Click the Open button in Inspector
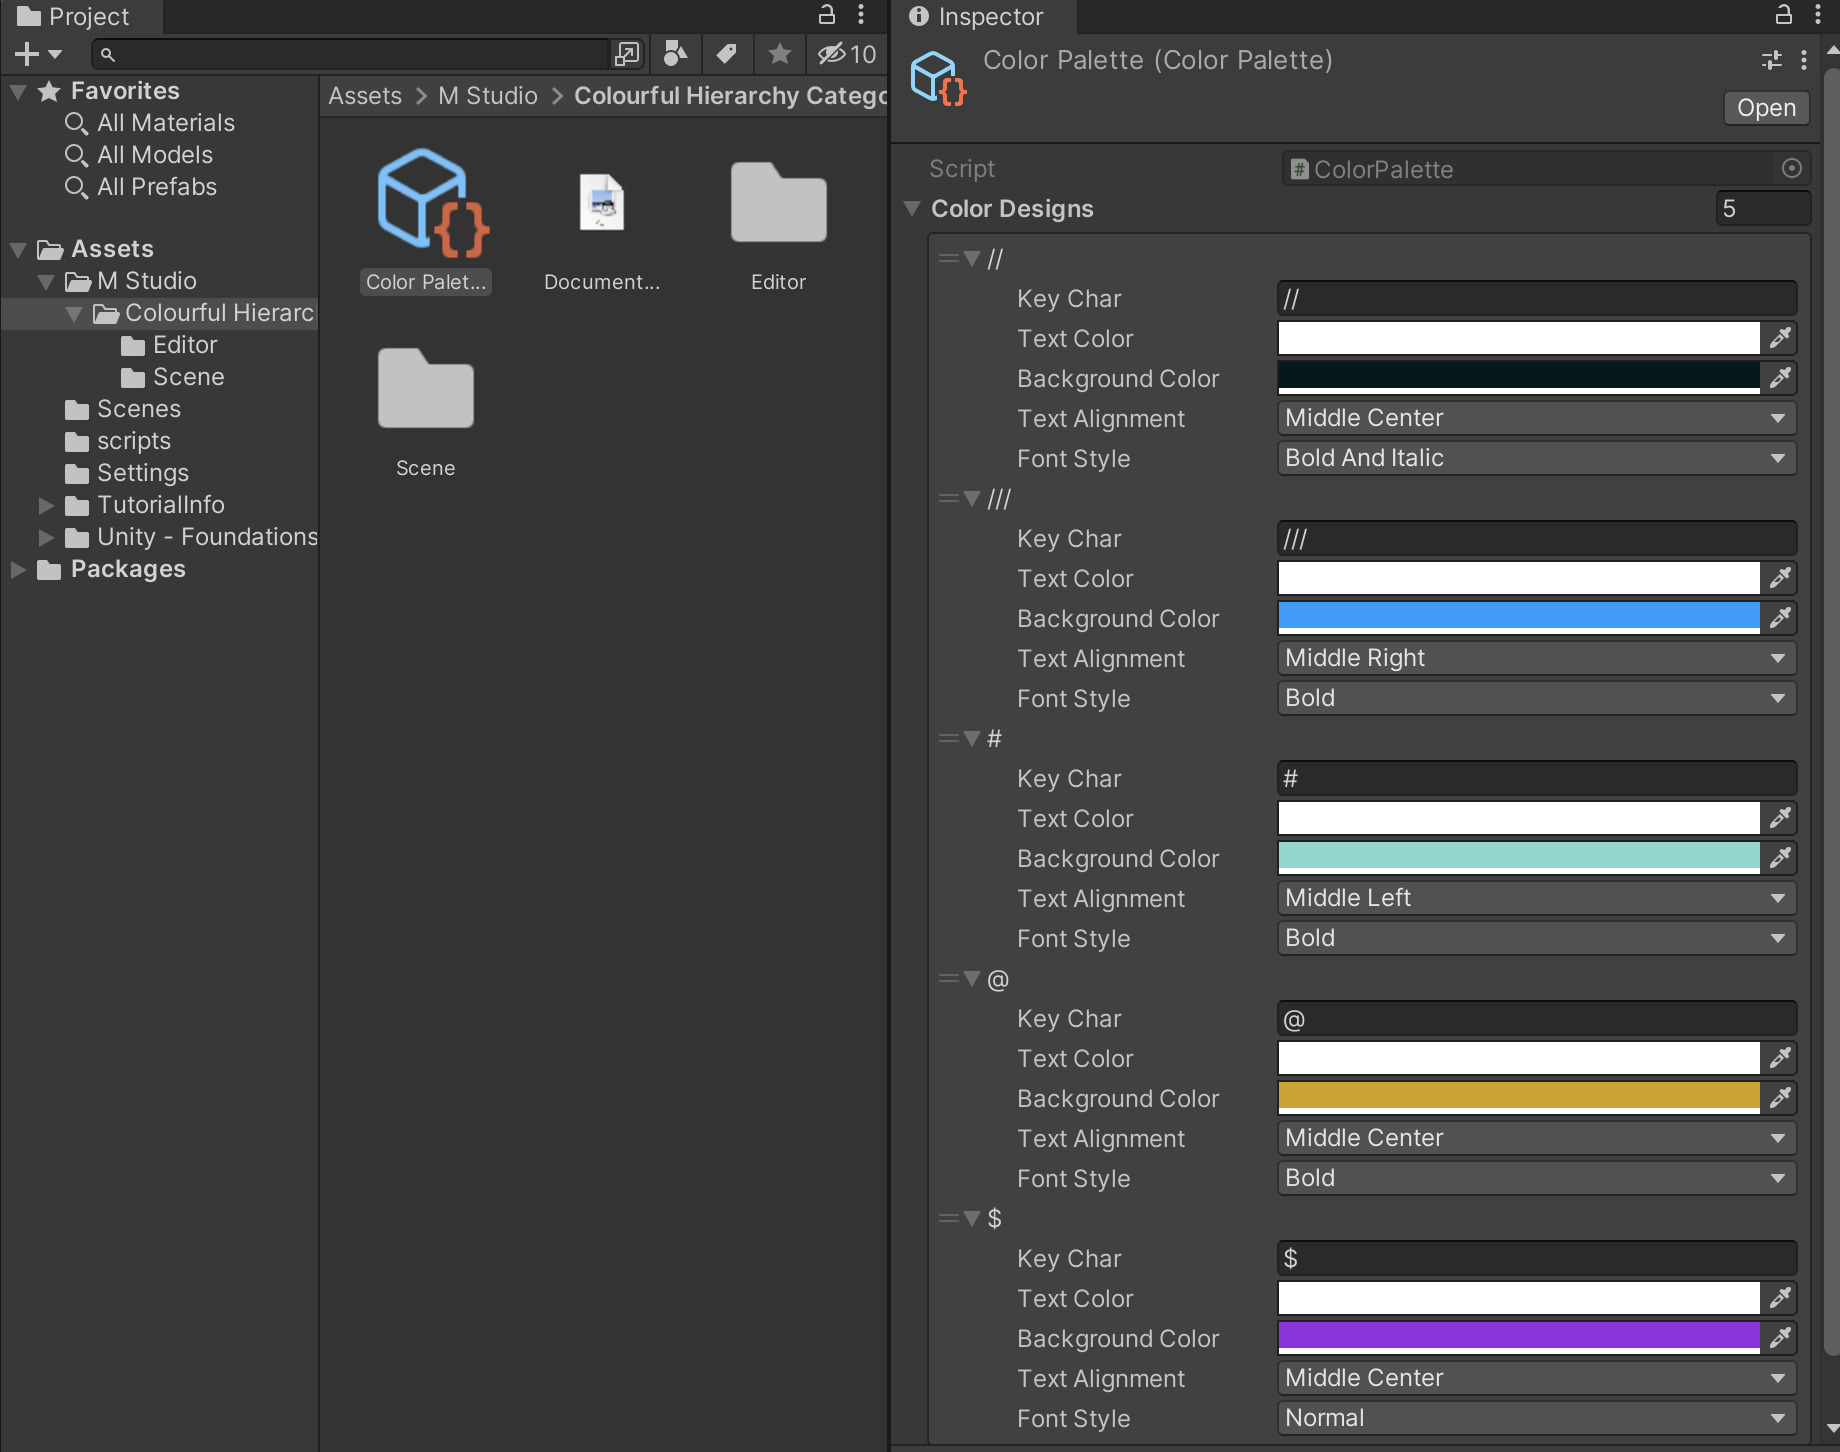Viewport: 1840px width, 1452px height. click(1765, 107)
